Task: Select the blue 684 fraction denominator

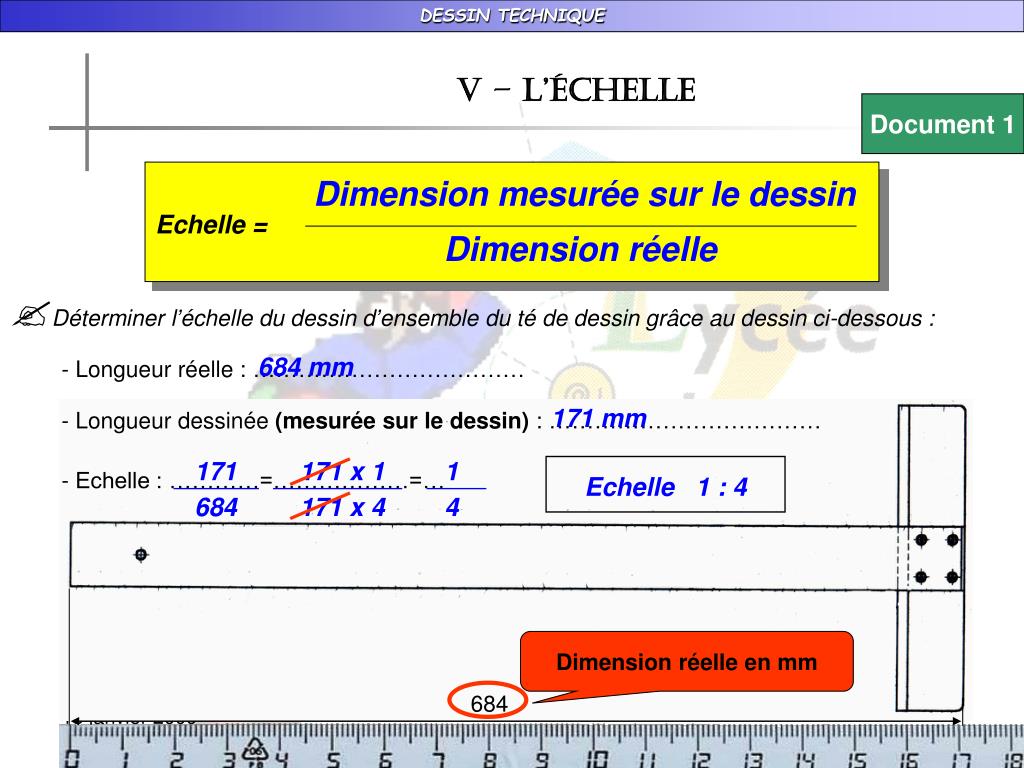Action: pos(217,507)
